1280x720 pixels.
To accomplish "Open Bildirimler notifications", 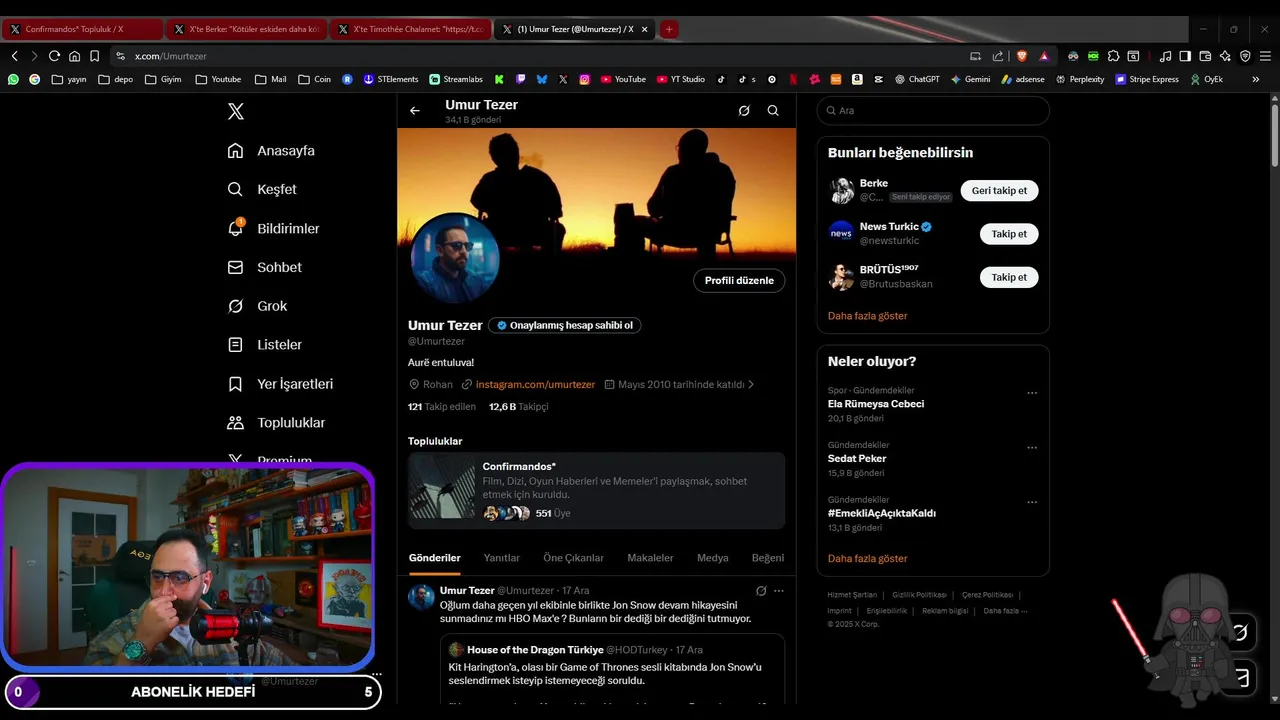I will (x=273, y=228).
